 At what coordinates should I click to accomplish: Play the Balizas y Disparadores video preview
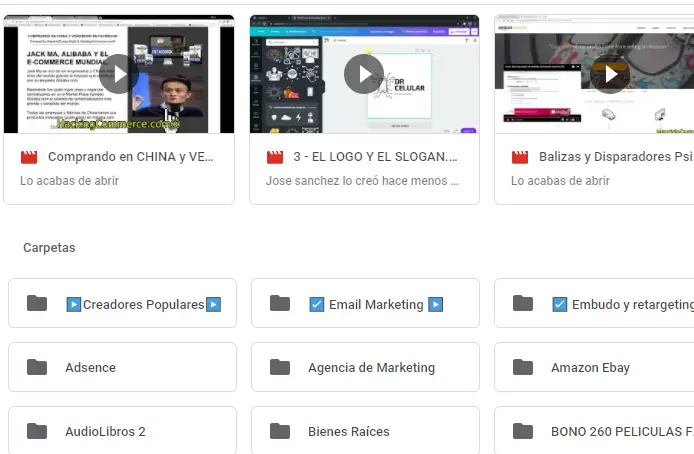coord(609,74)
